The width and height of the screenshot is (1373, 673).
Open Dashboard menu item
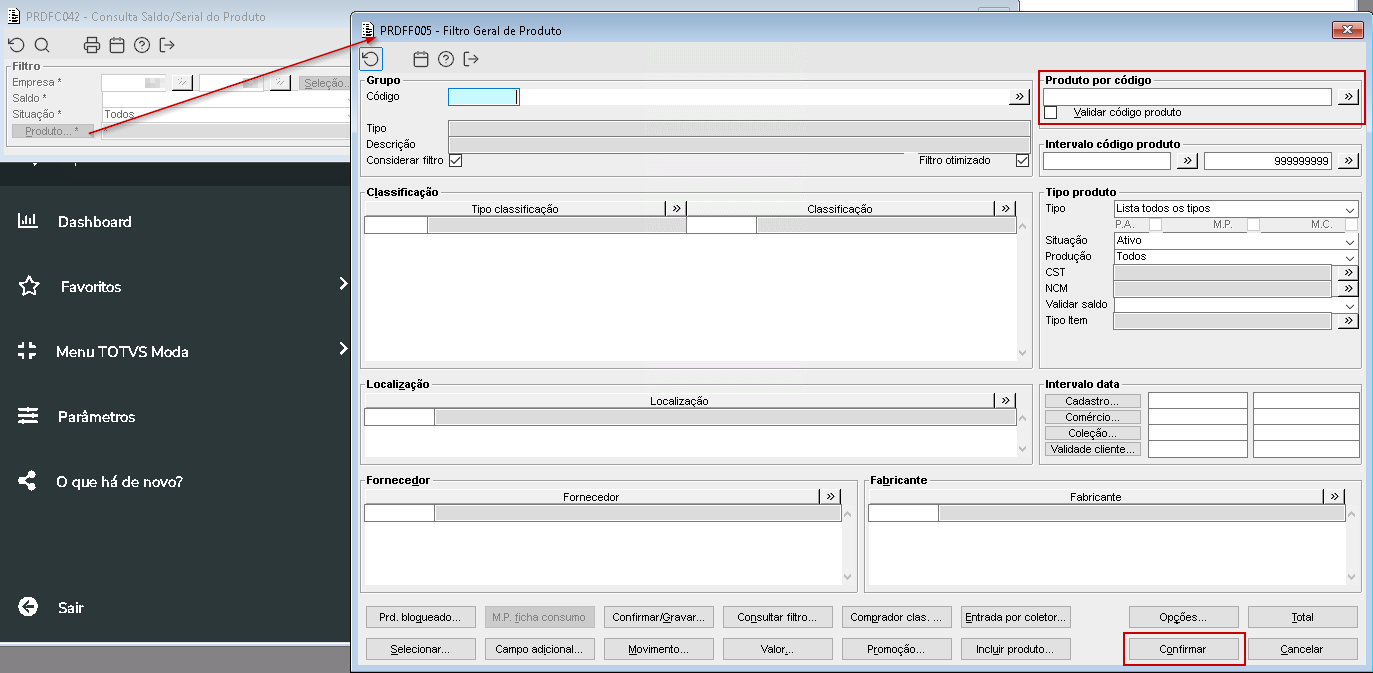95,222
